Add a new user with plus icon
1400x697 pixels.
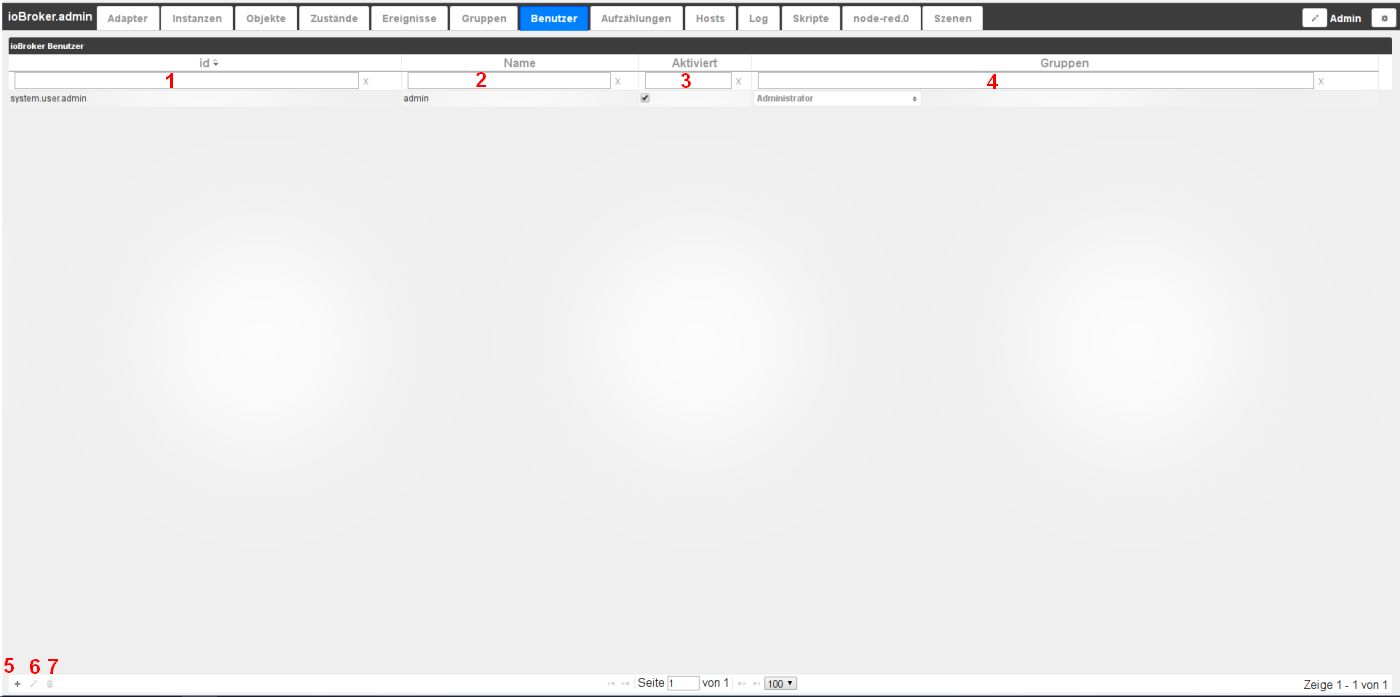[17, 684]
